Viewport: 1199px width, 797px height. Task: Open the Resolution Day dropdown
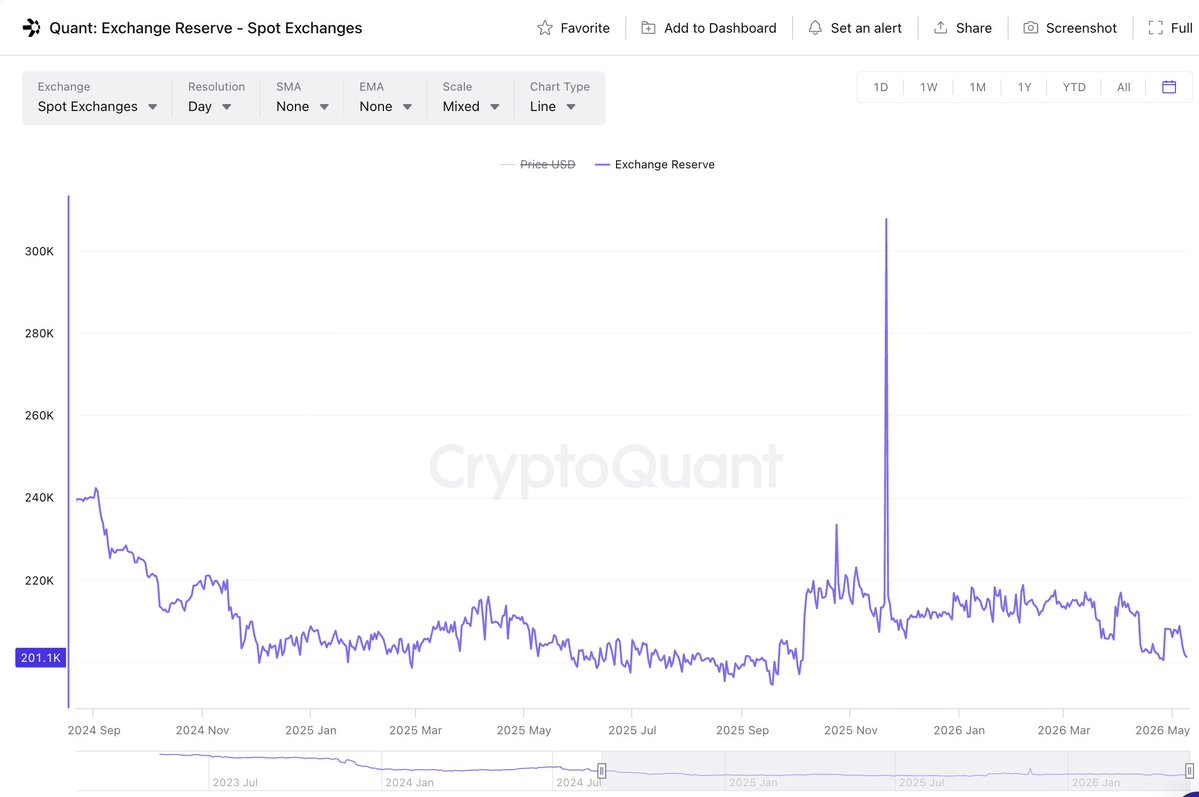(216, 98)
